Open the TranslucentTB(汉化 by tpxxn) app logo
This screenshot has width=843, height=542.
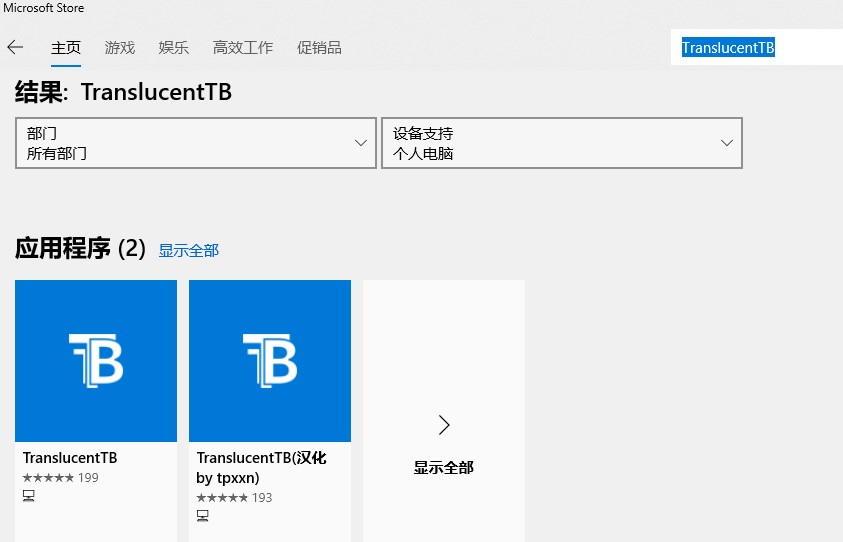coord(270,360)
